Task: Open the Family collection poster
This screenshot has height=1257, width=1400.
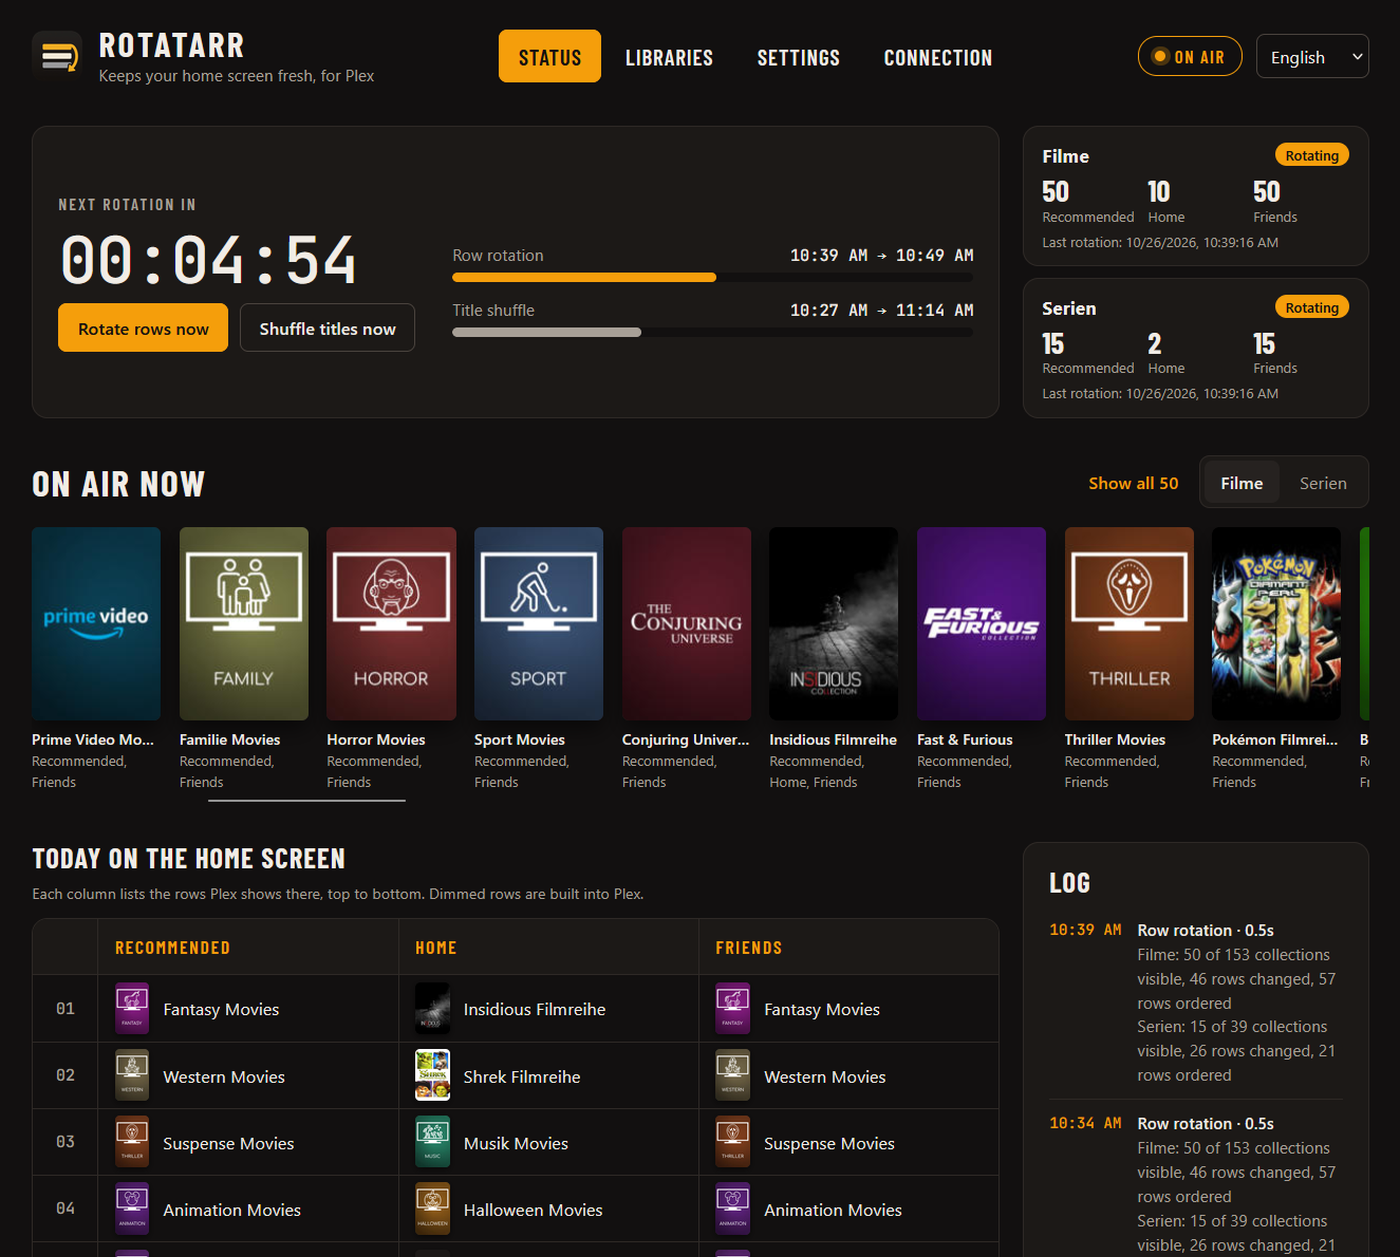Action: click(x=244, y=624)
